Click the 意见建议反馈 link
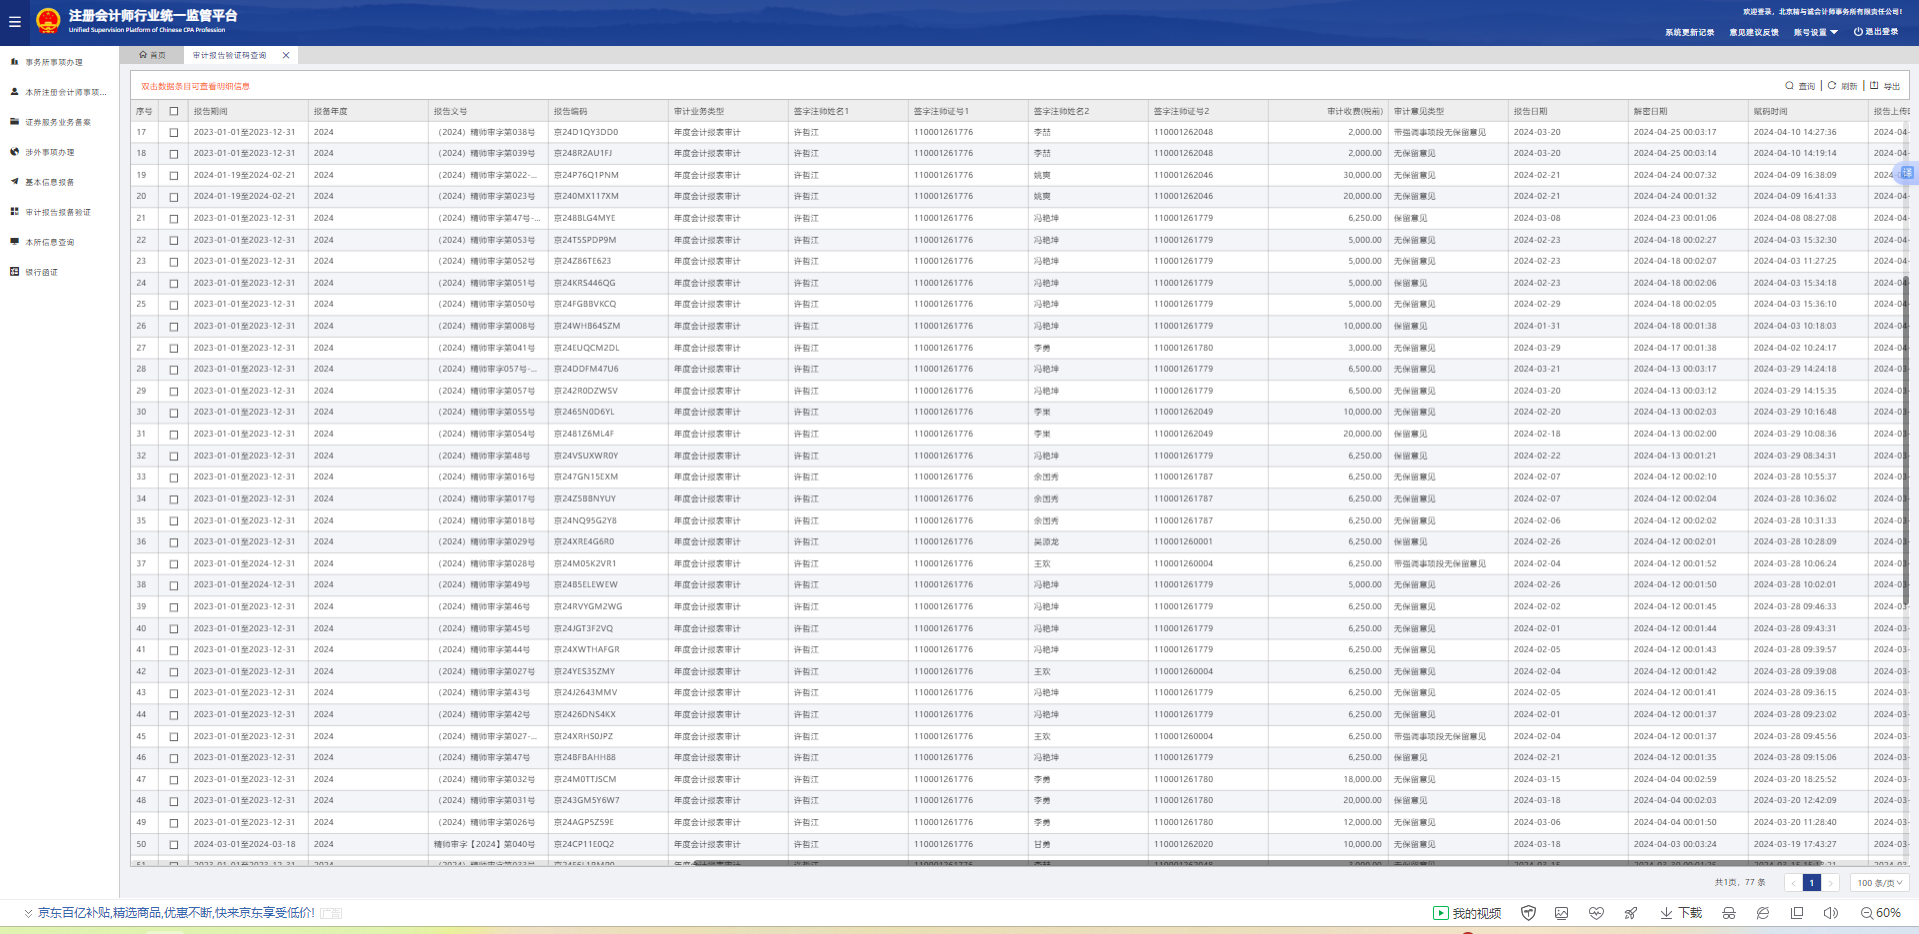The width and height of the screenshot is (1919, 934). click(1754, 32)
